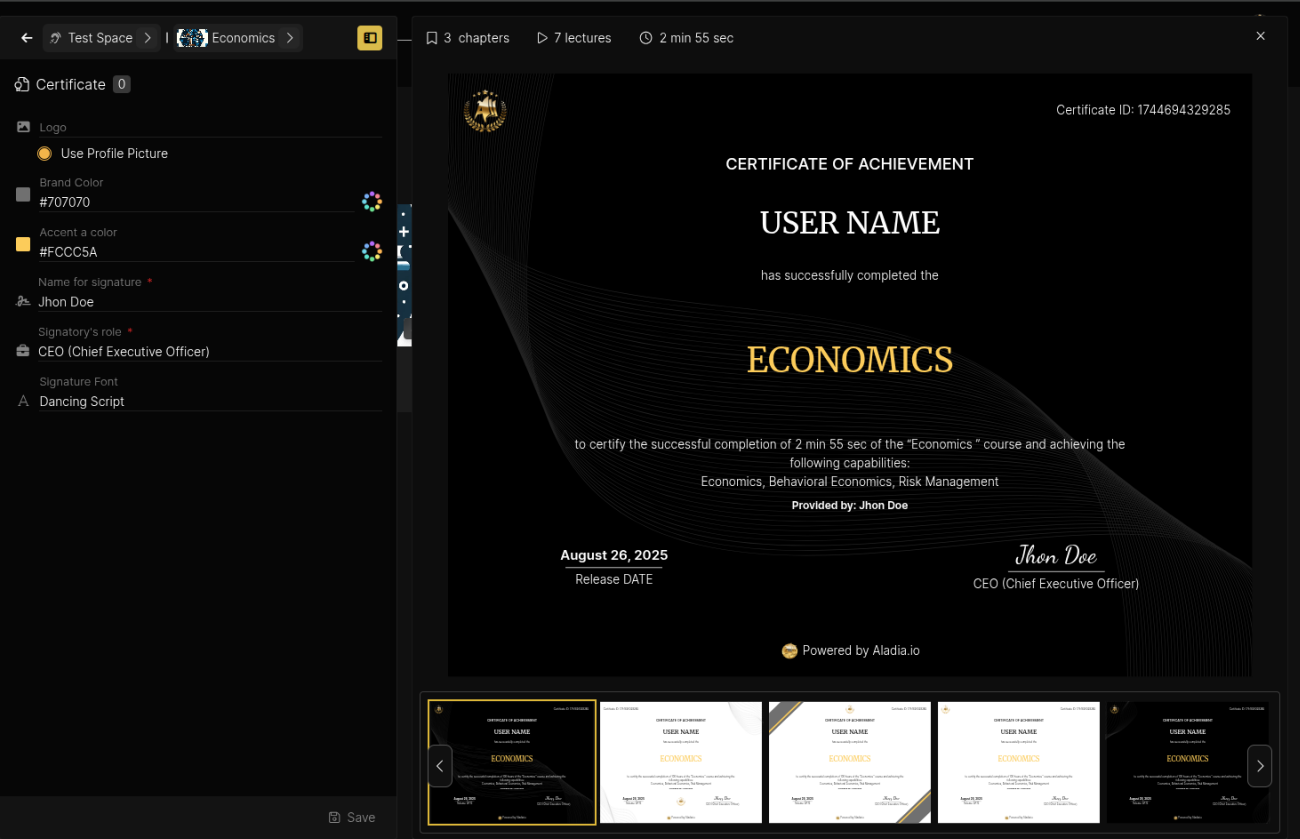Close the certificate preview panel
The height and width of the screenshot is (839, 1300).
coord(1260,36)
